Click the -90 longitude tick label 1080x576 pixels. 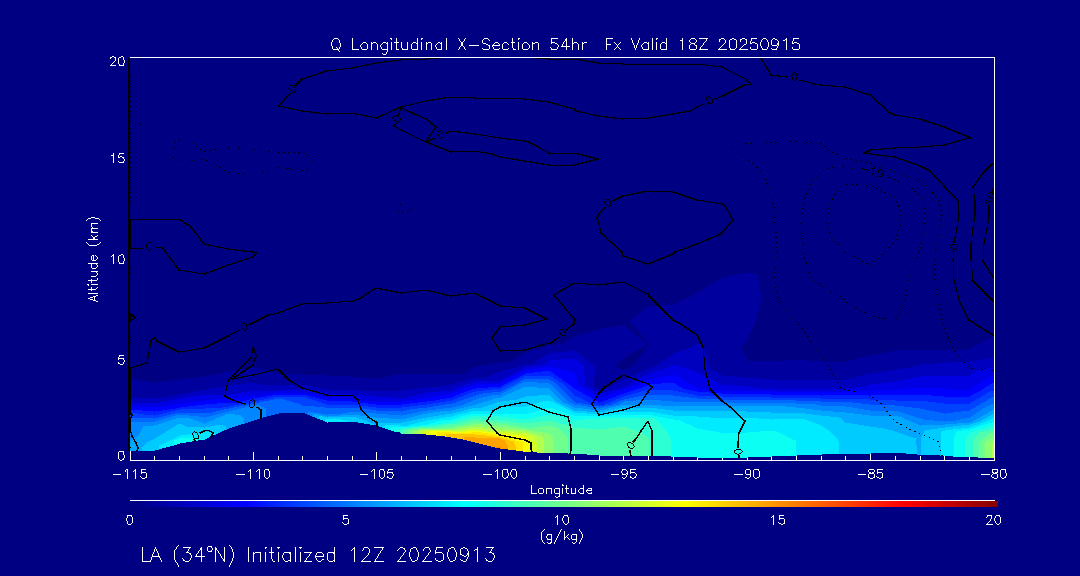(x=747, y=475)
